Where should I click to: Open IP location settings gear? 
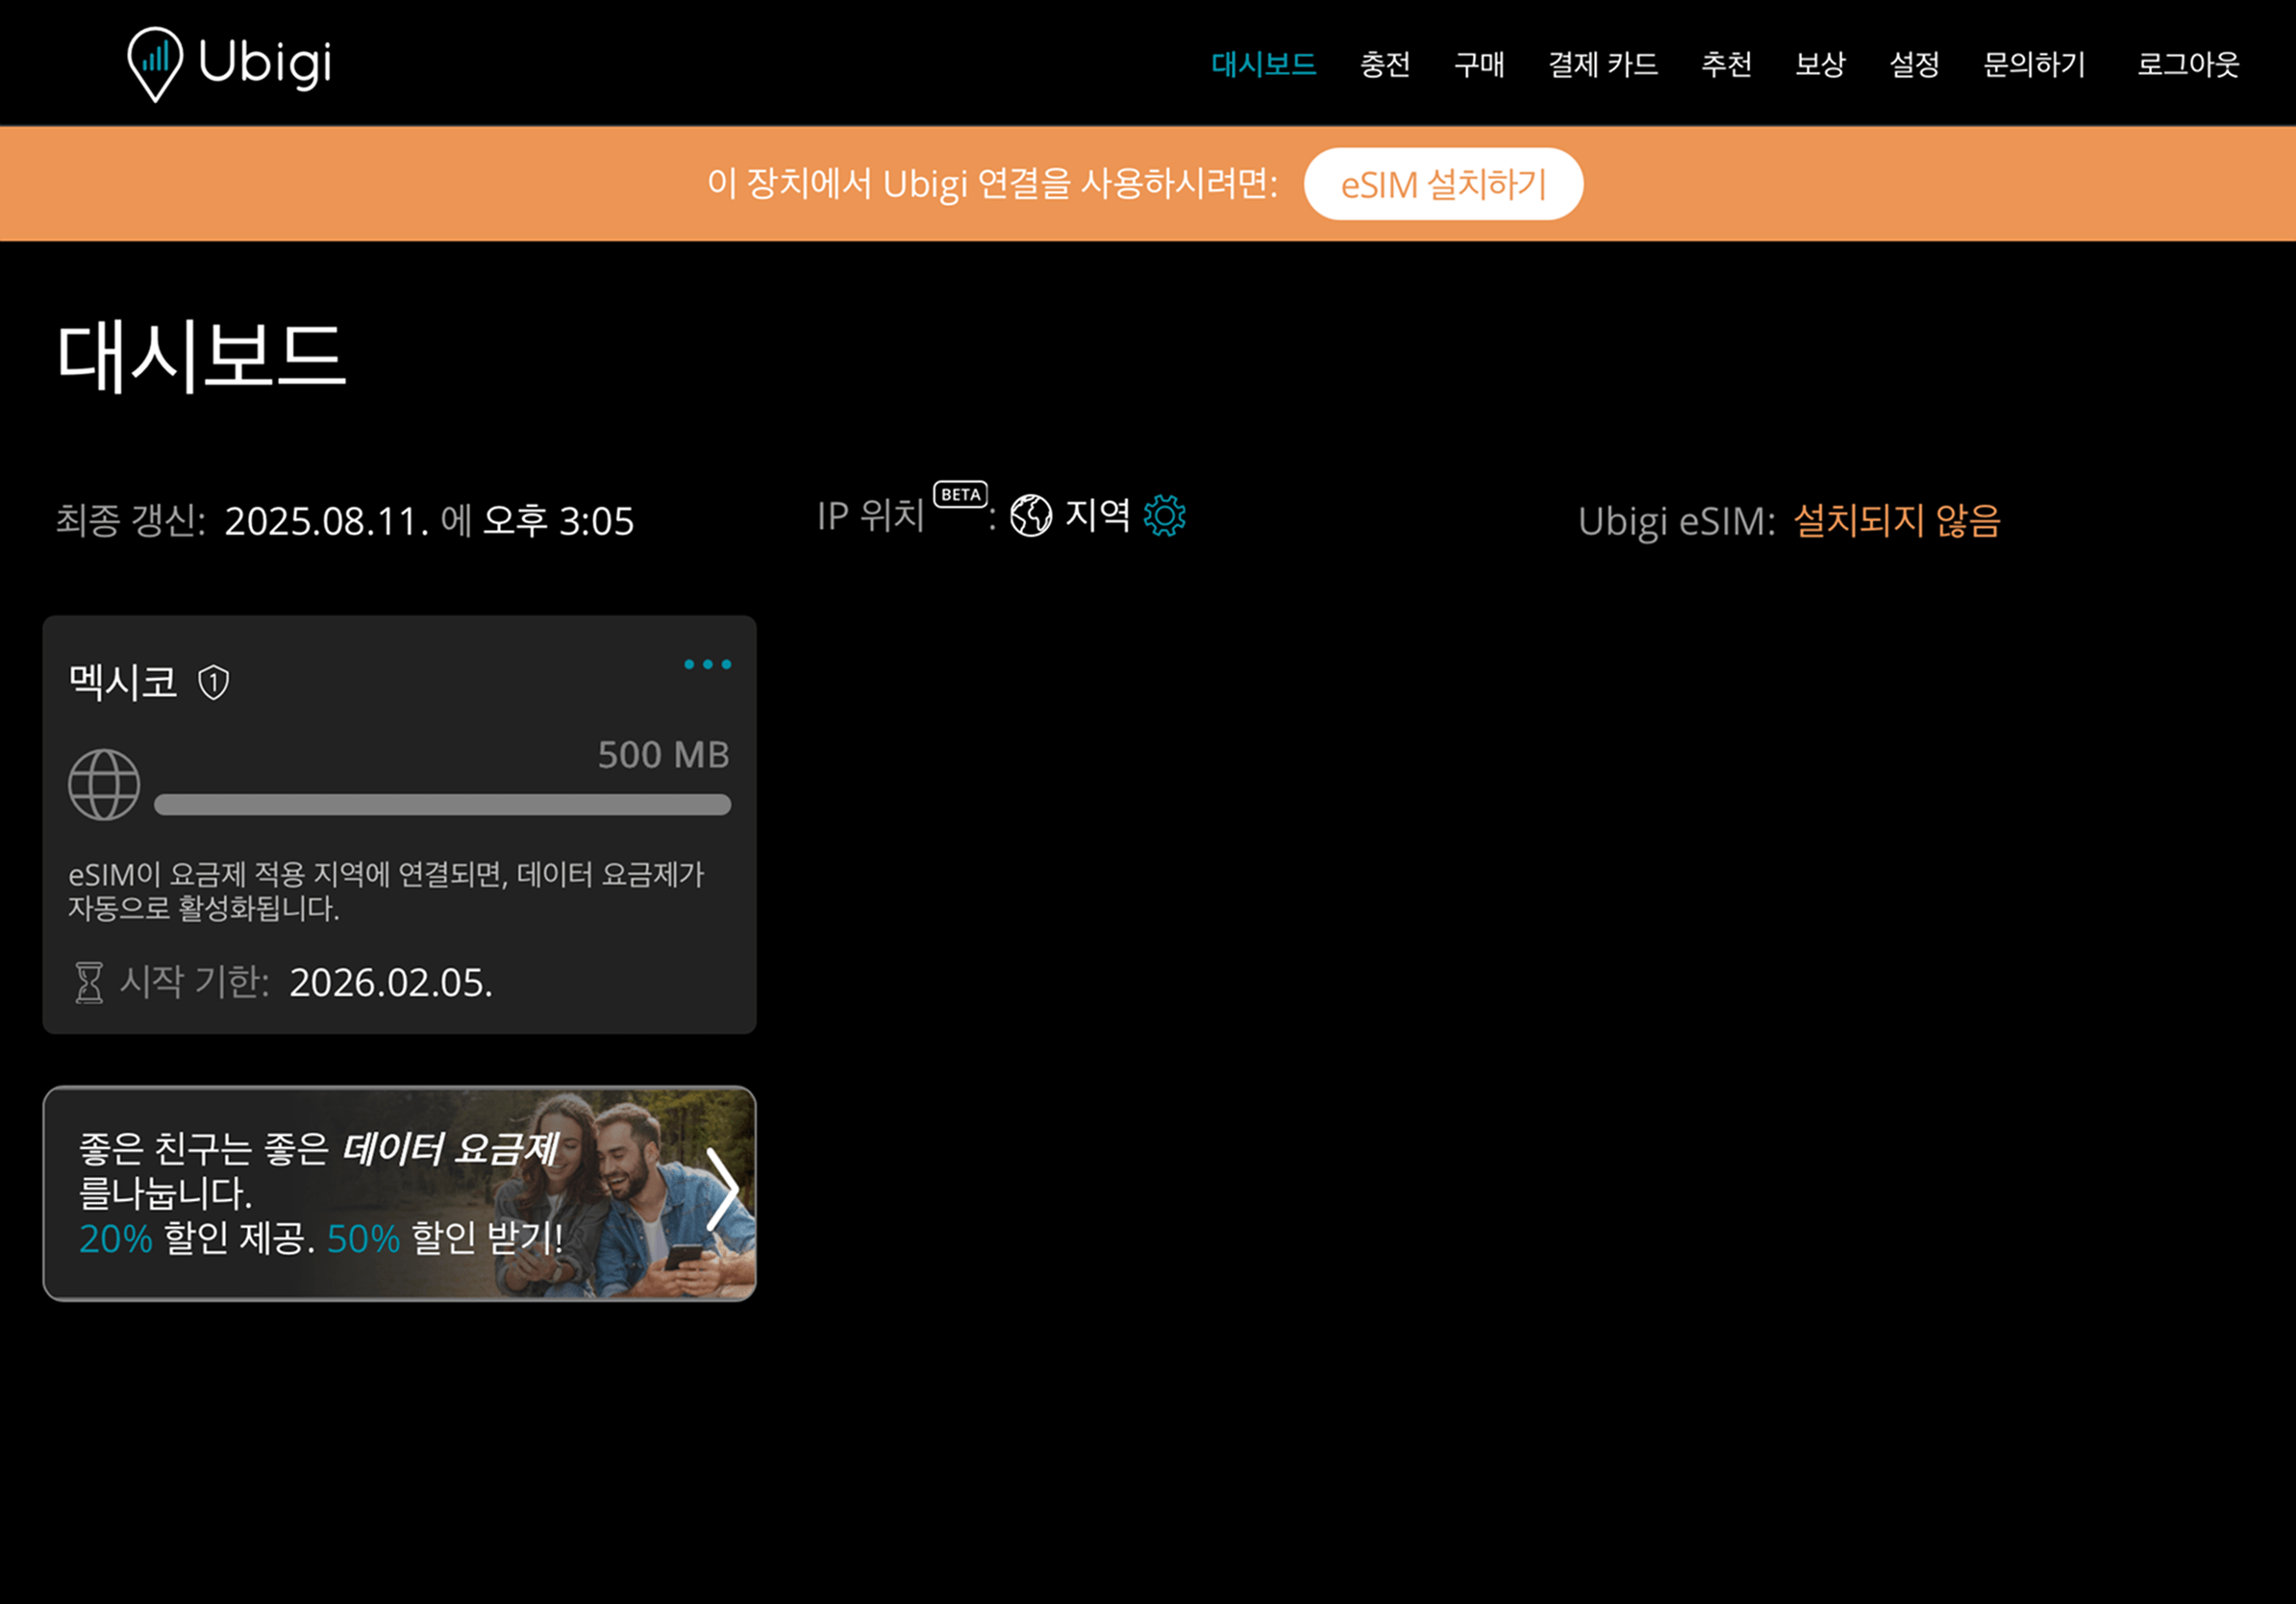pyautogui.click(x=1164, y=516)
